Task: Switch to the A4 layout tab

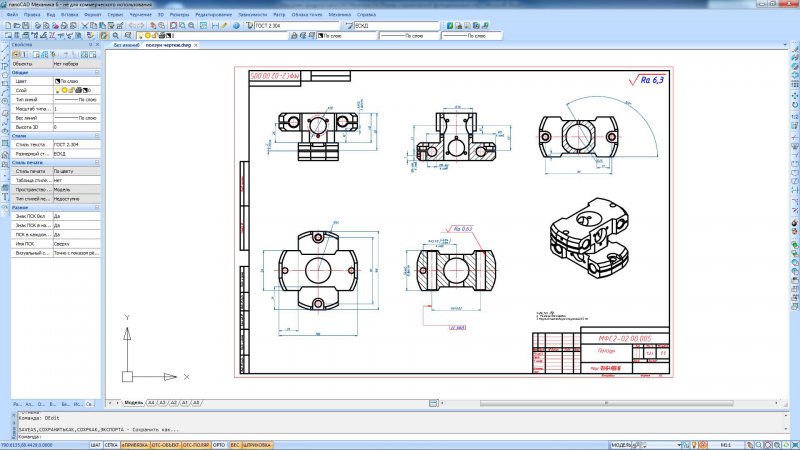Action: click(x=151, y=403)
